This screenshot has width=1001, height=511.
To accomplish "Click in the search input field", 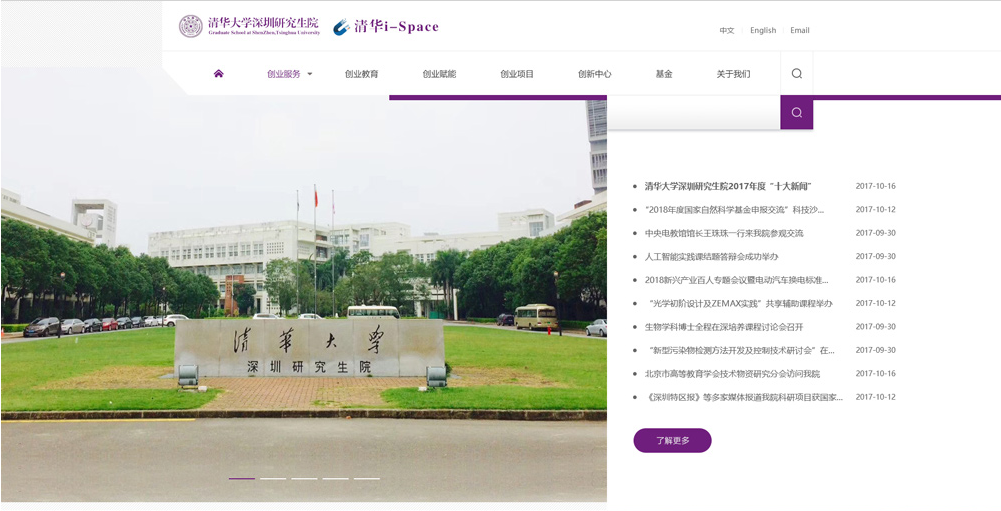I will coord(693,113).
